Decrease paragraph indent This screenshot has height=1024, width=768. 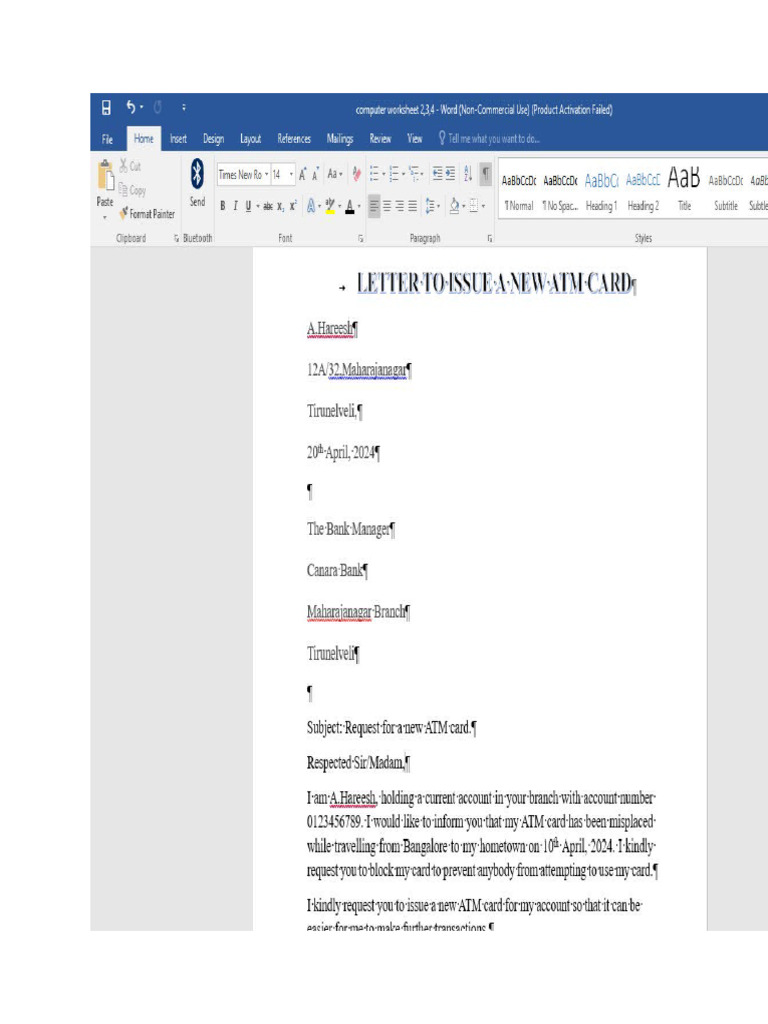tap(438, 174)
